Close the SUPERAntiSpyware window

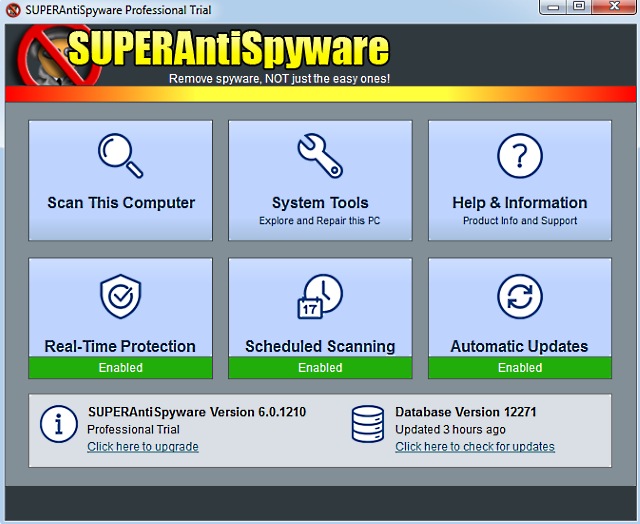tap(614, 6)
